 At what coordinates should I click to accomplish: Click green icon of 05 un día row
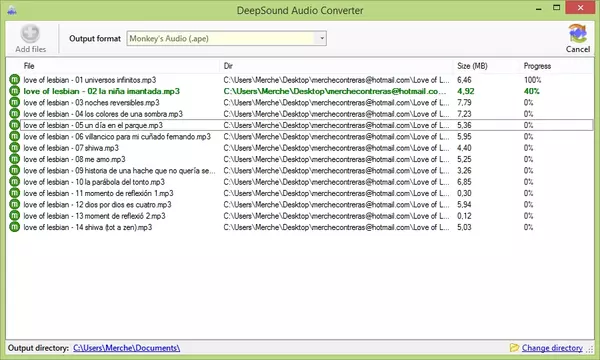(14, 125)
